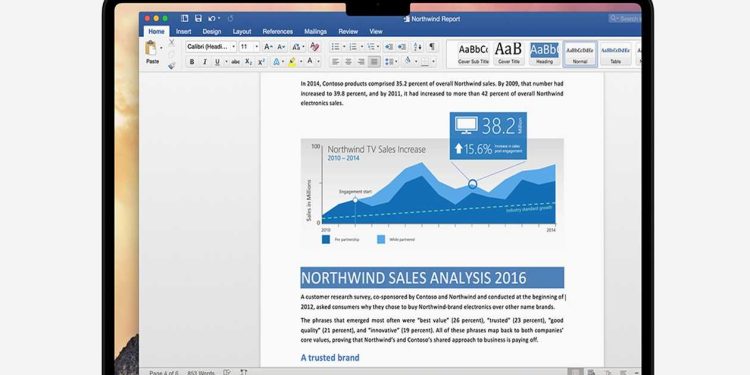Sort the selected text with A-Z icon
Image resolution: width=750 pixels, height=375 pixels.
pyautogui.click(x=418, y=47)
